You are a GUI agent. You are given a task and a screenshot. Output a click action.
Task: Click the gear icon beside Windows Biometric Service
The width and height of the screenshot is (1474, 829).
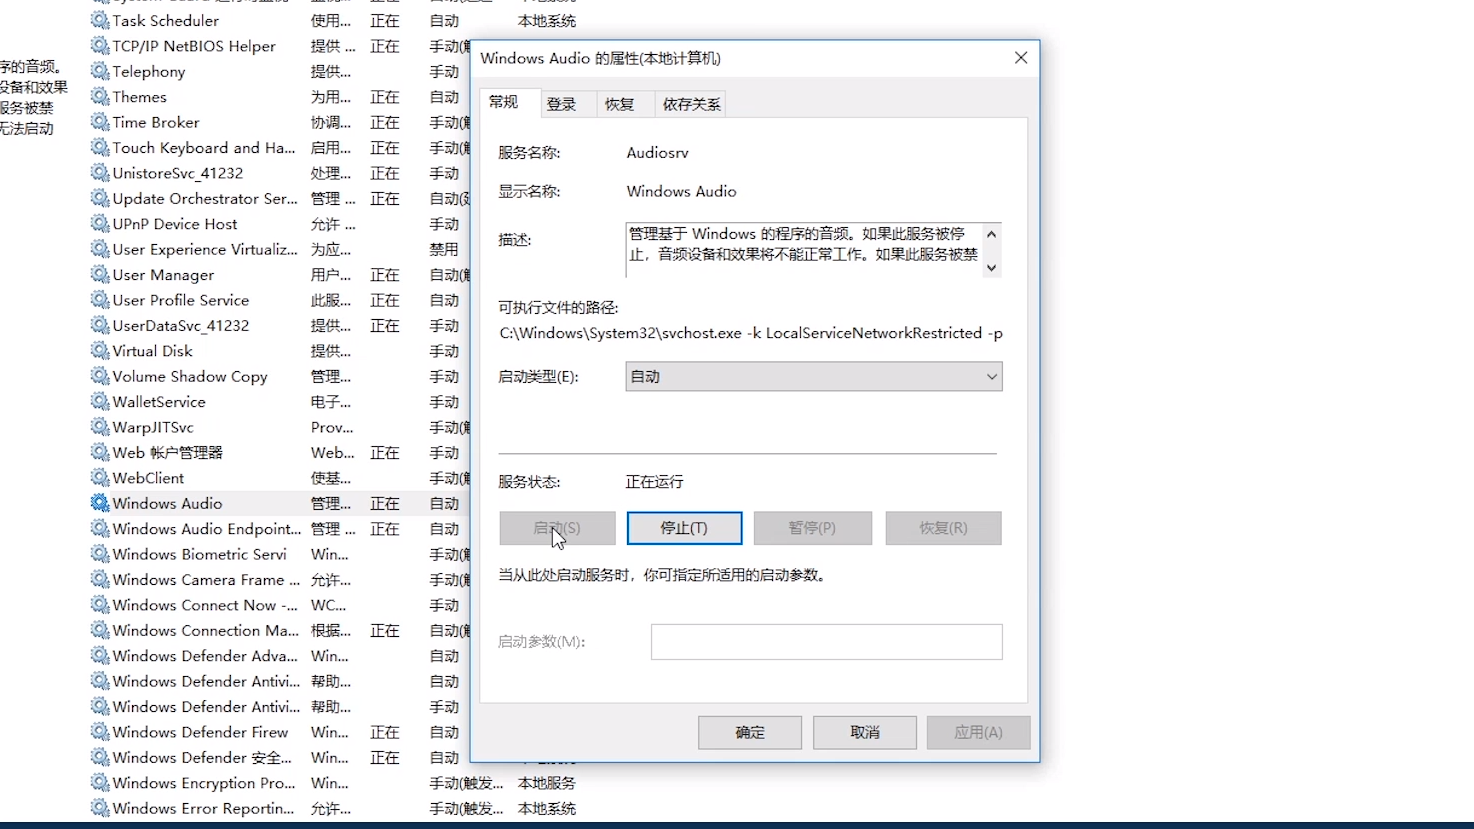click(x=100, y=554)
